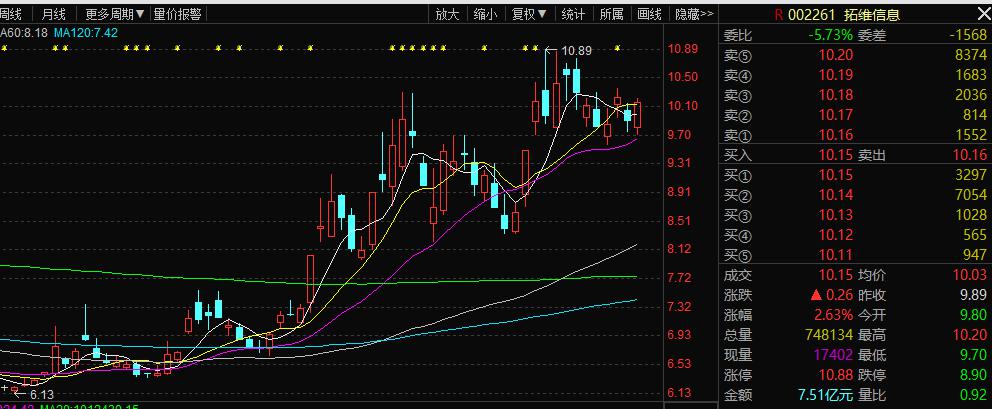Click the 10.10 price axis label
The image size is (992, 409).
pyautogui.click(x=683, y=106)
